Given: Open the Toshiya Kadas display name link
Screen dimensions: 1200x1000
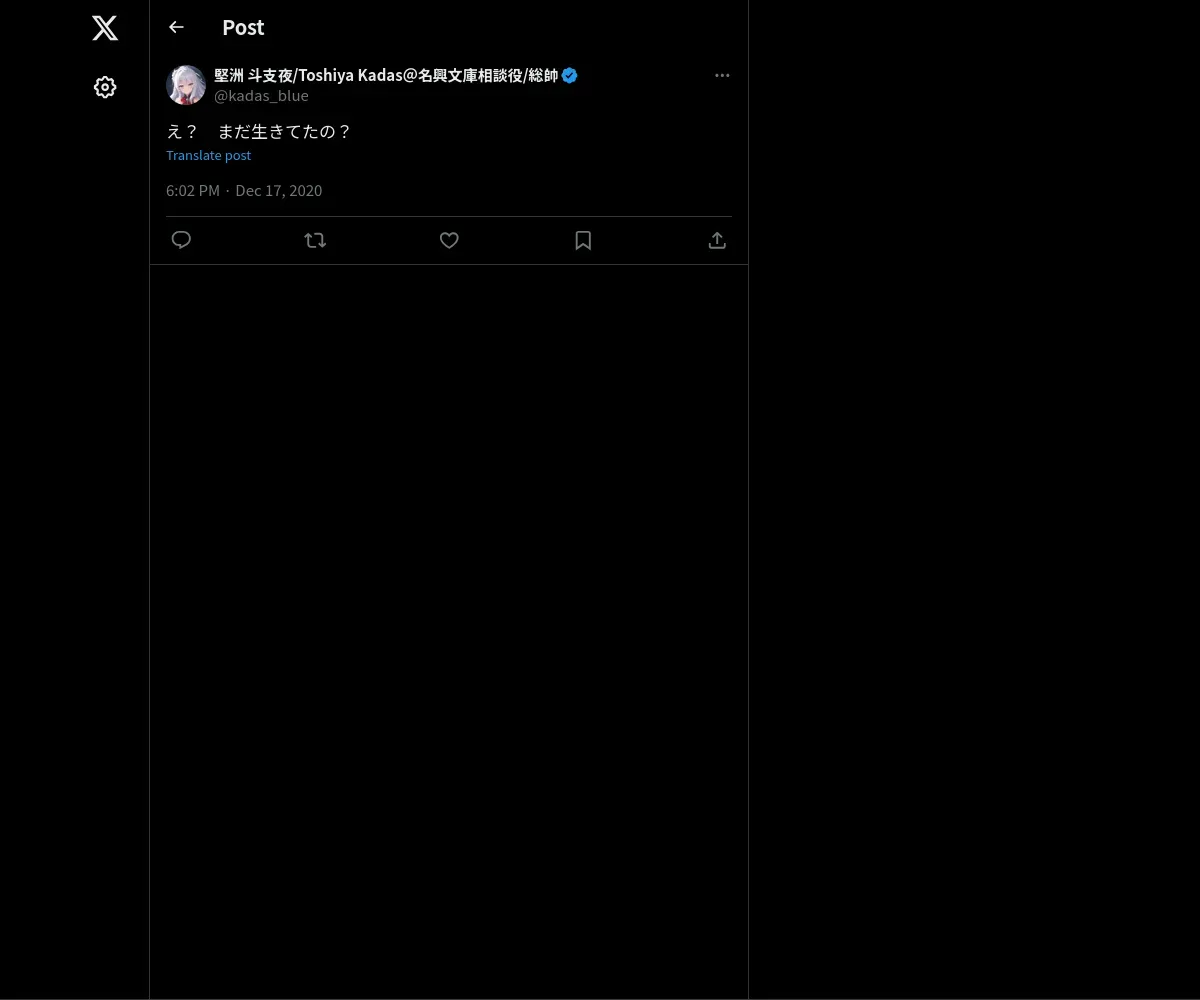Looking at the screenshot, I should point(386,75).
